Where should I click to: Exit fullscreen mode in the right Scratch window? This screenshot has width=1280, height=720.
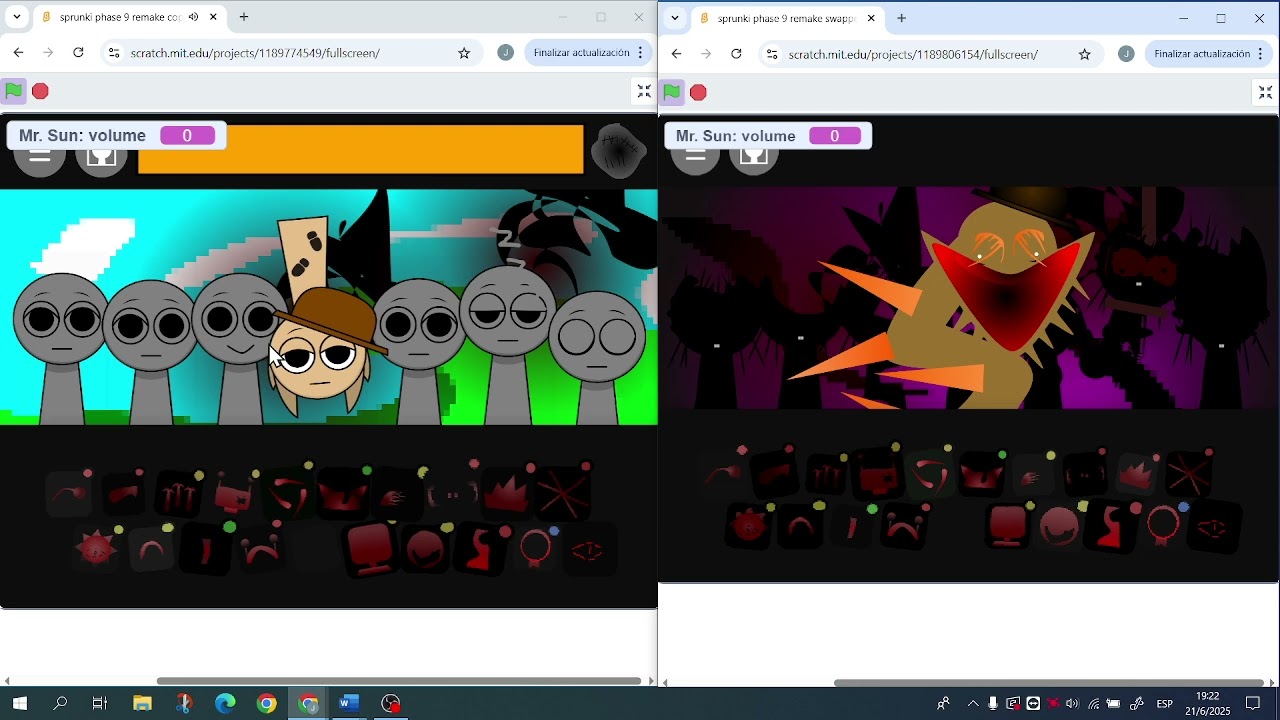tap(1265, 93)
